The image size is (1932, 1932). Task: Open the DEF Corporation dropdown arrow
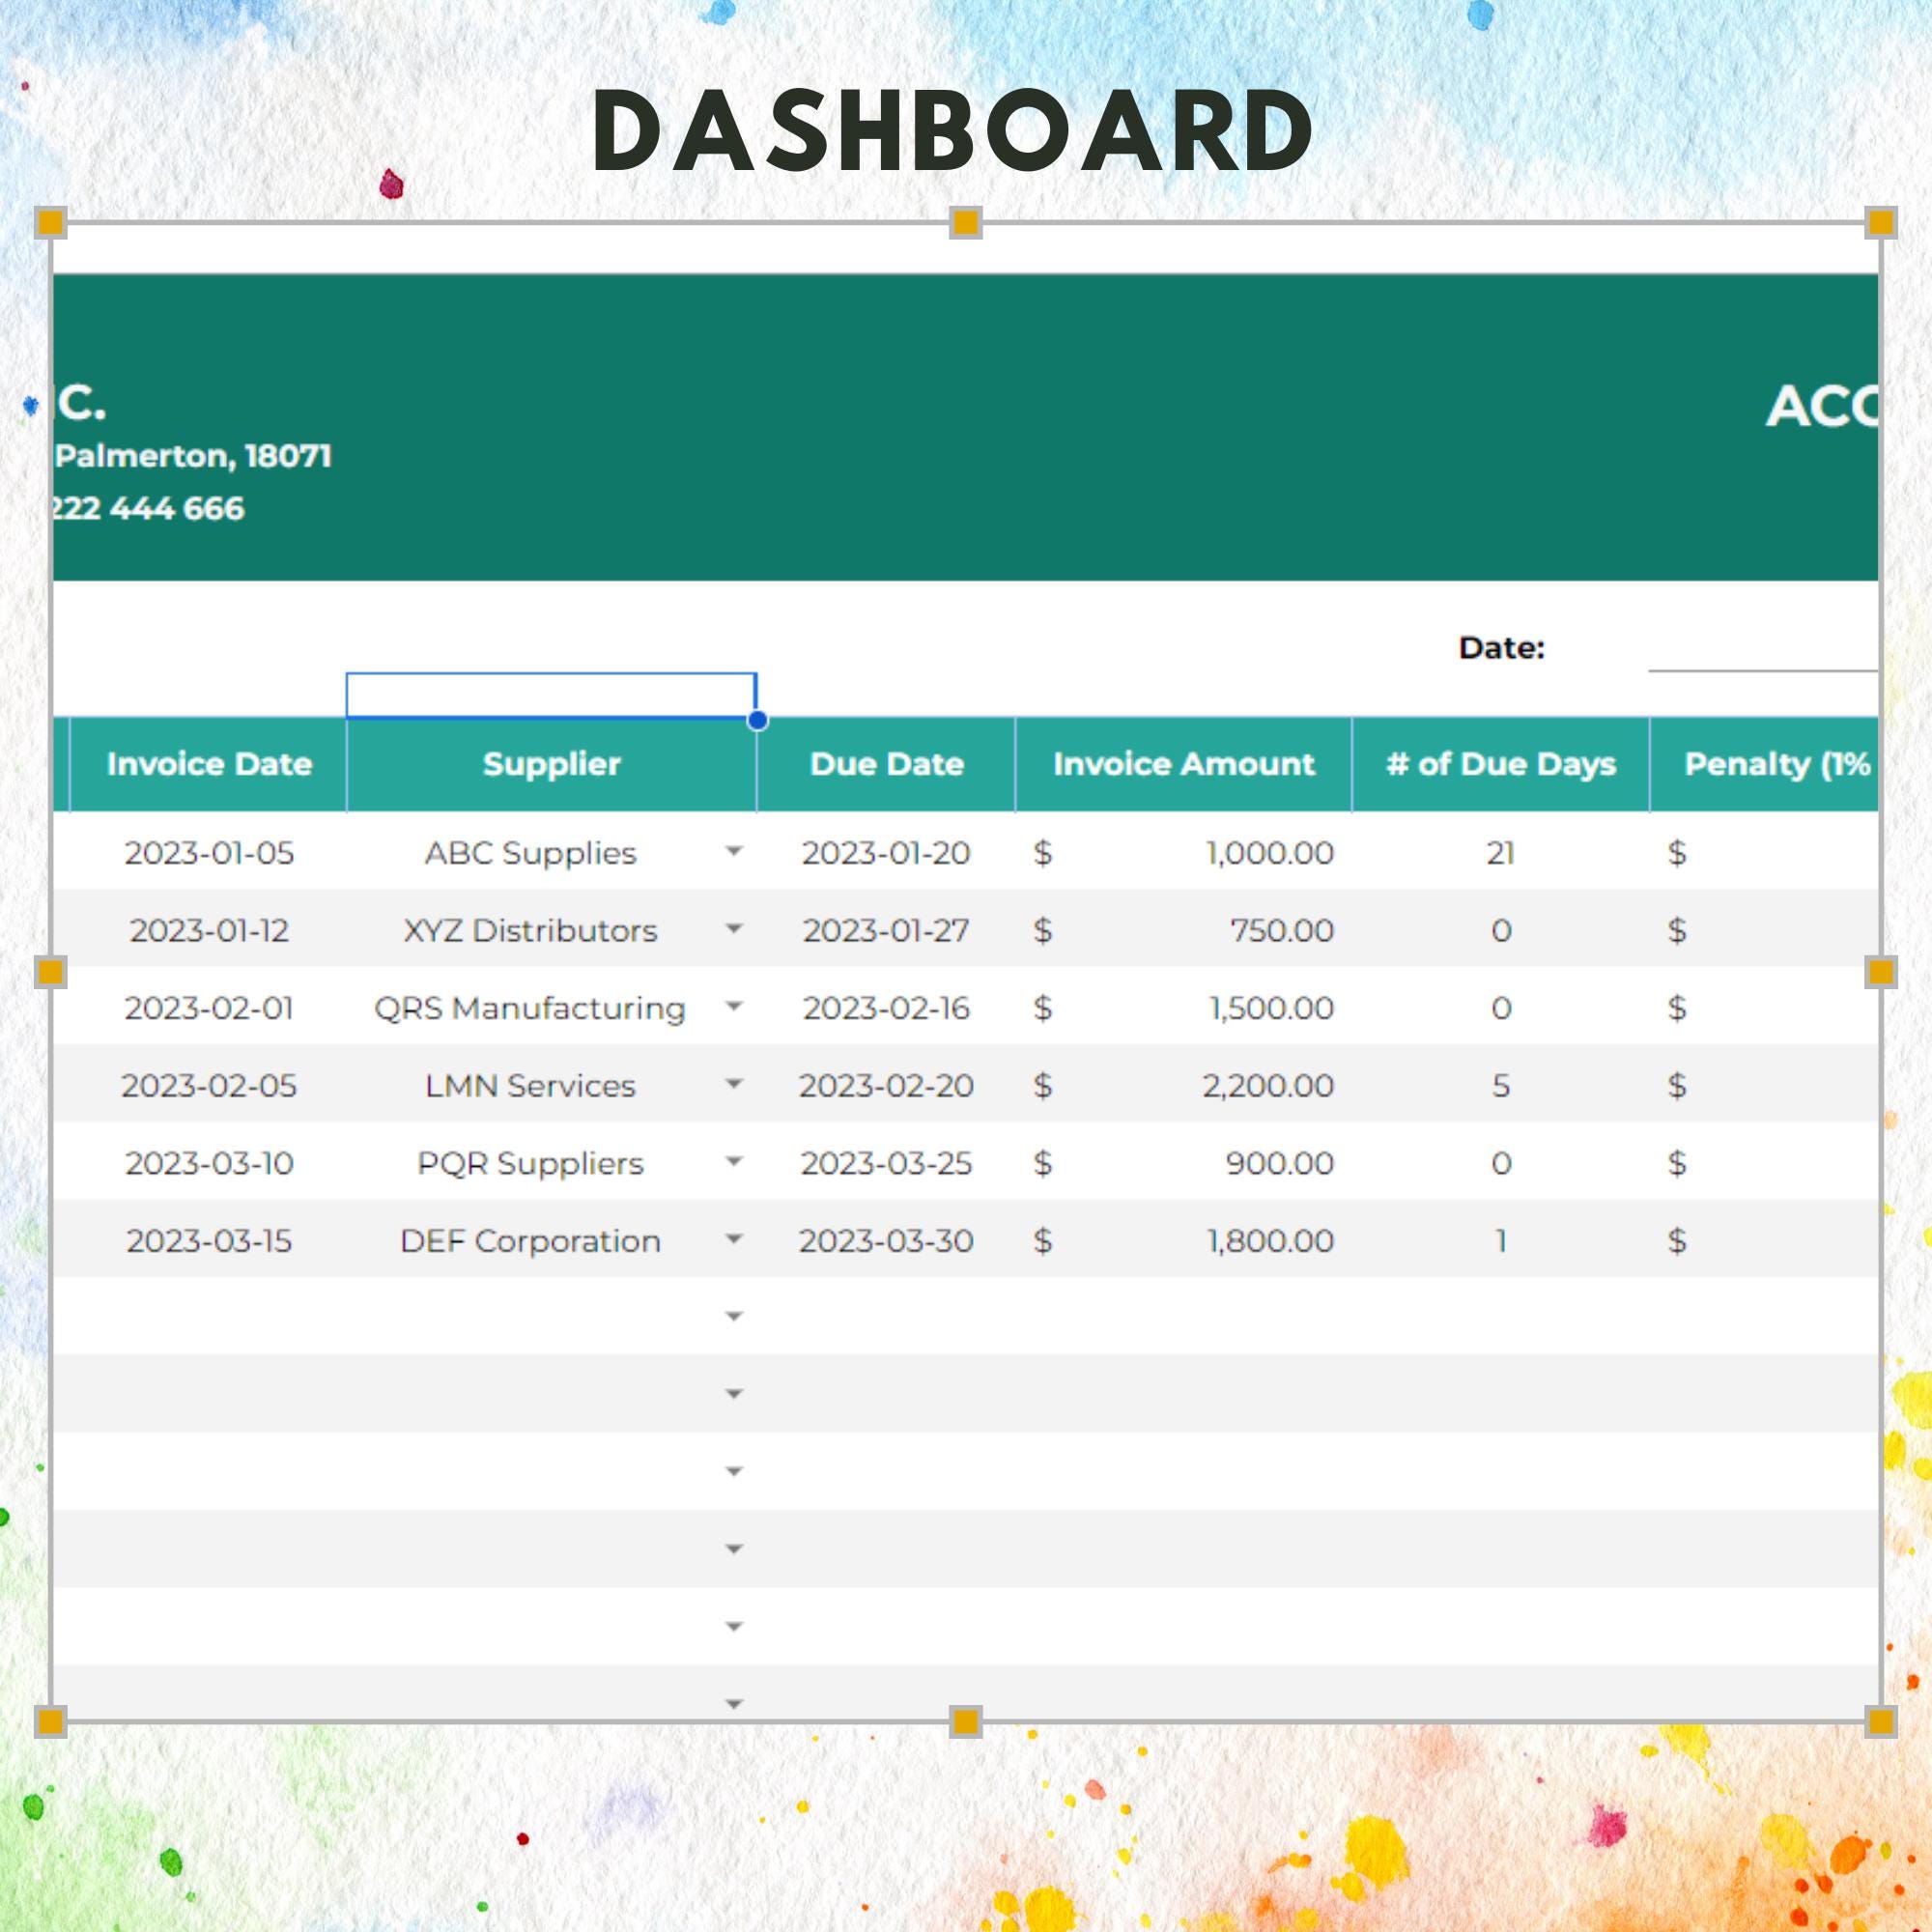(x=734, y=1240)
